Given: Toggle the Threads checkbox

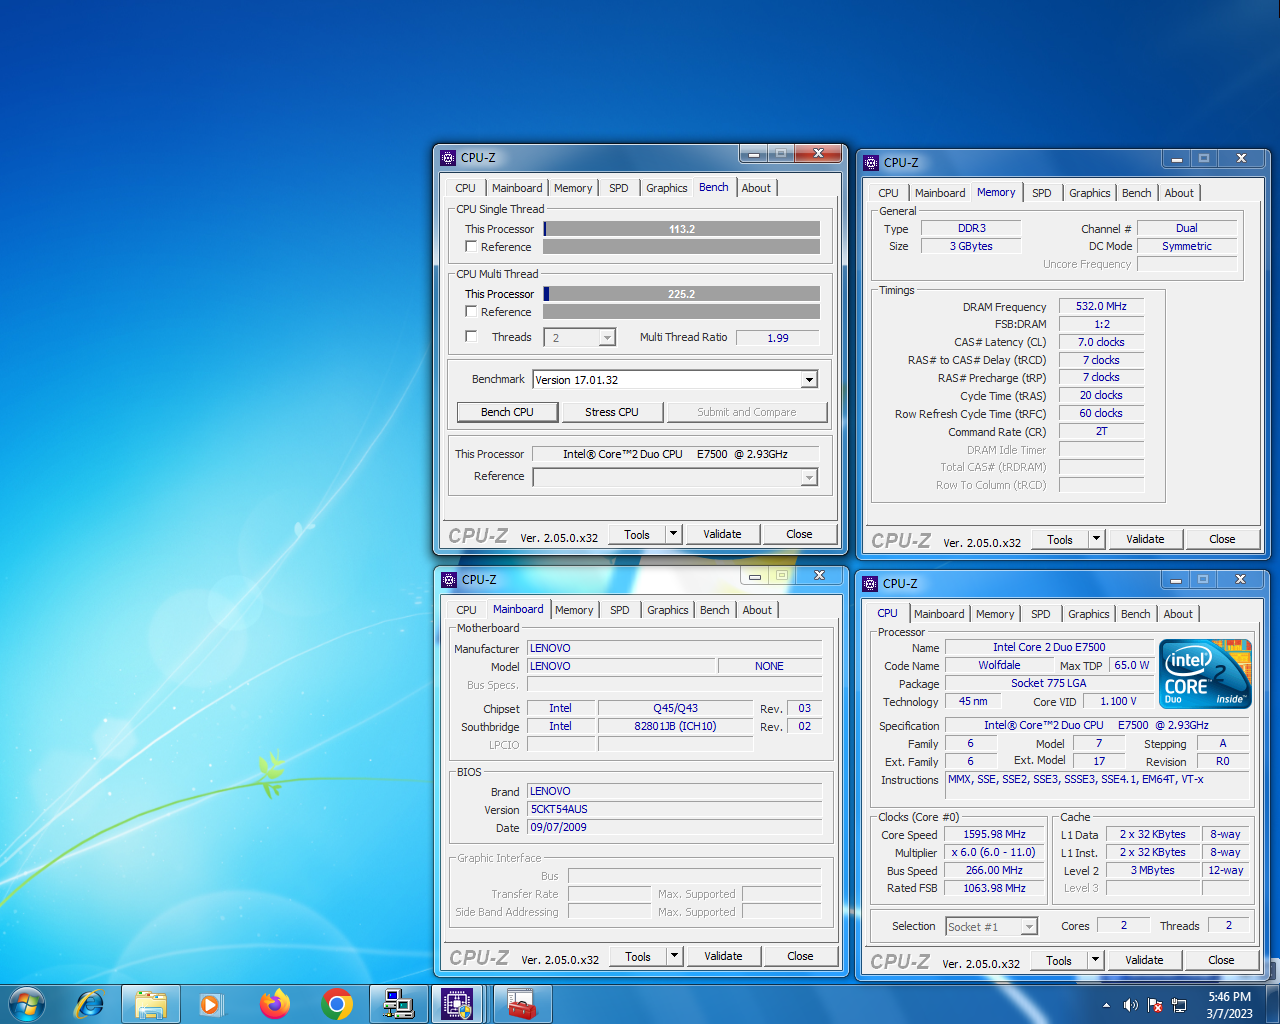Looking at the screenshot, I should tap(471, 336).
